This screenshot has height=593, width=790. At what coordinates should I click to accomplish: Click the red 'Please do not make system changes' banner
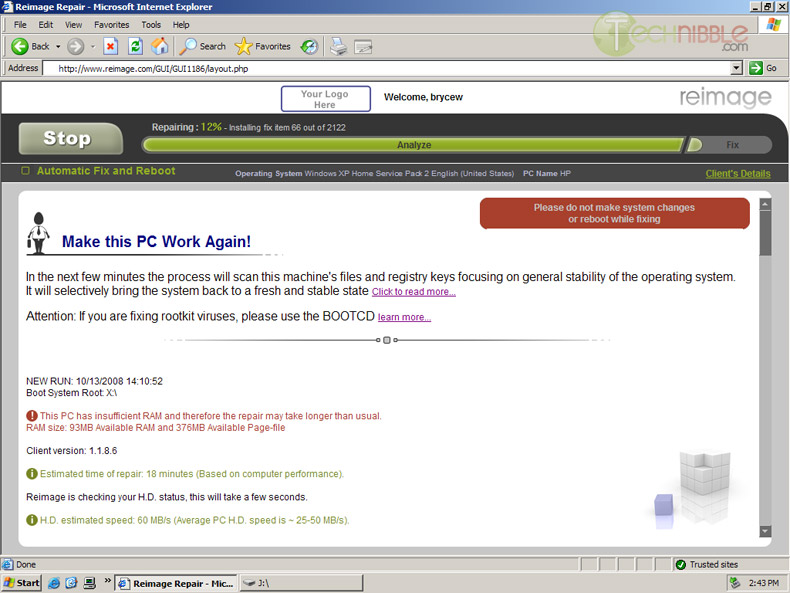click(x=614, y=213)
